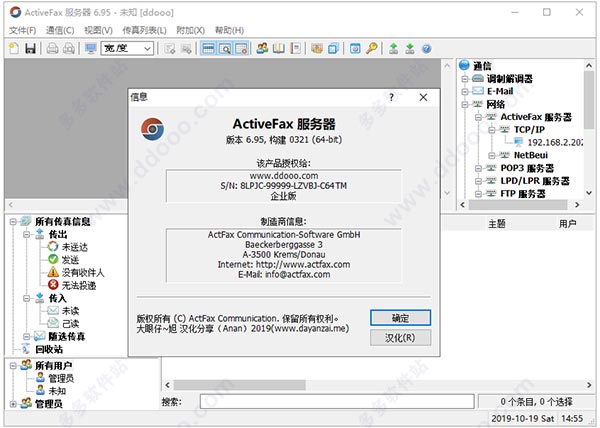
Task: Open the 文件(F) menu
Action: tap(22, 30)
